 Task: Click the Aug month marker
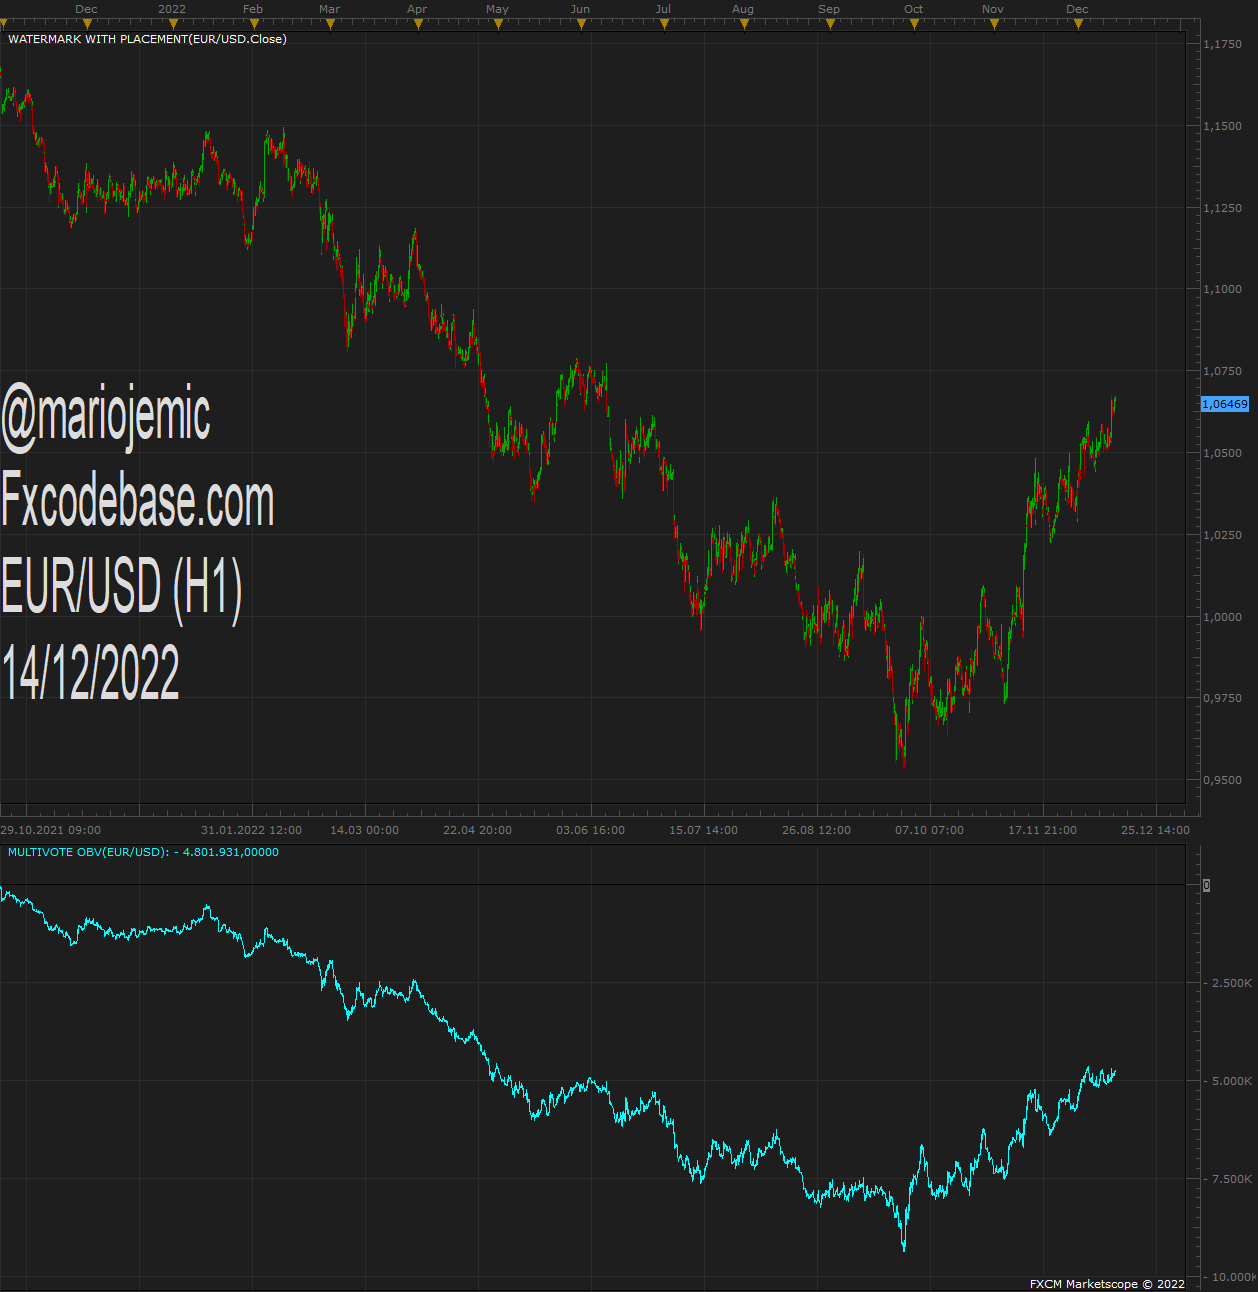[742, 9]
